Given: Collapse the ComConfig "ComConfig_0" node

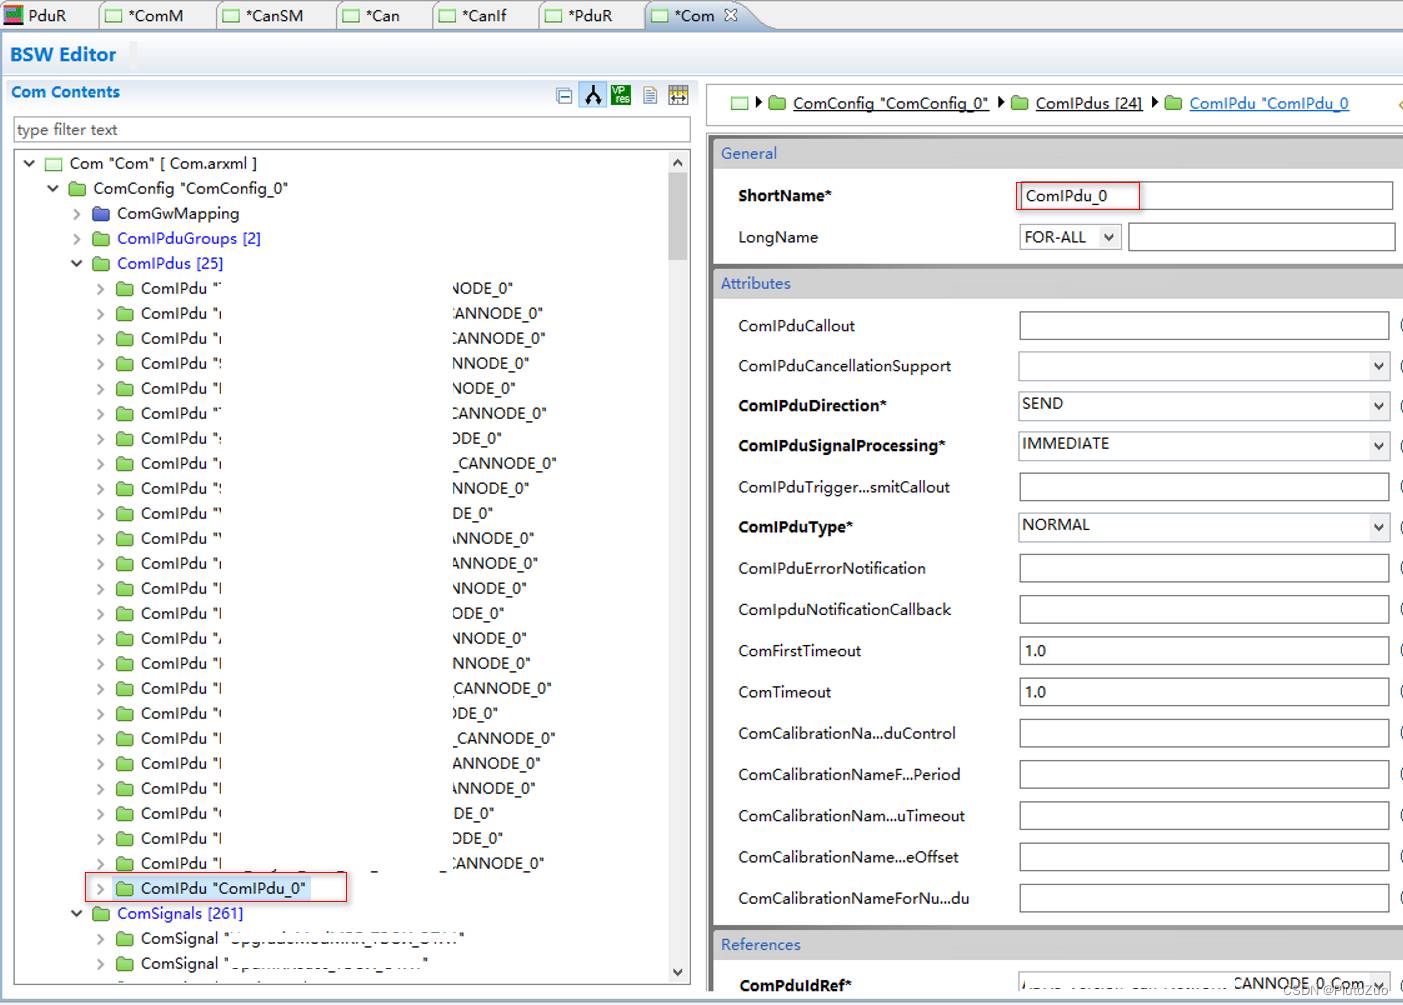Looking at the screenshot, I should [53, 188].
